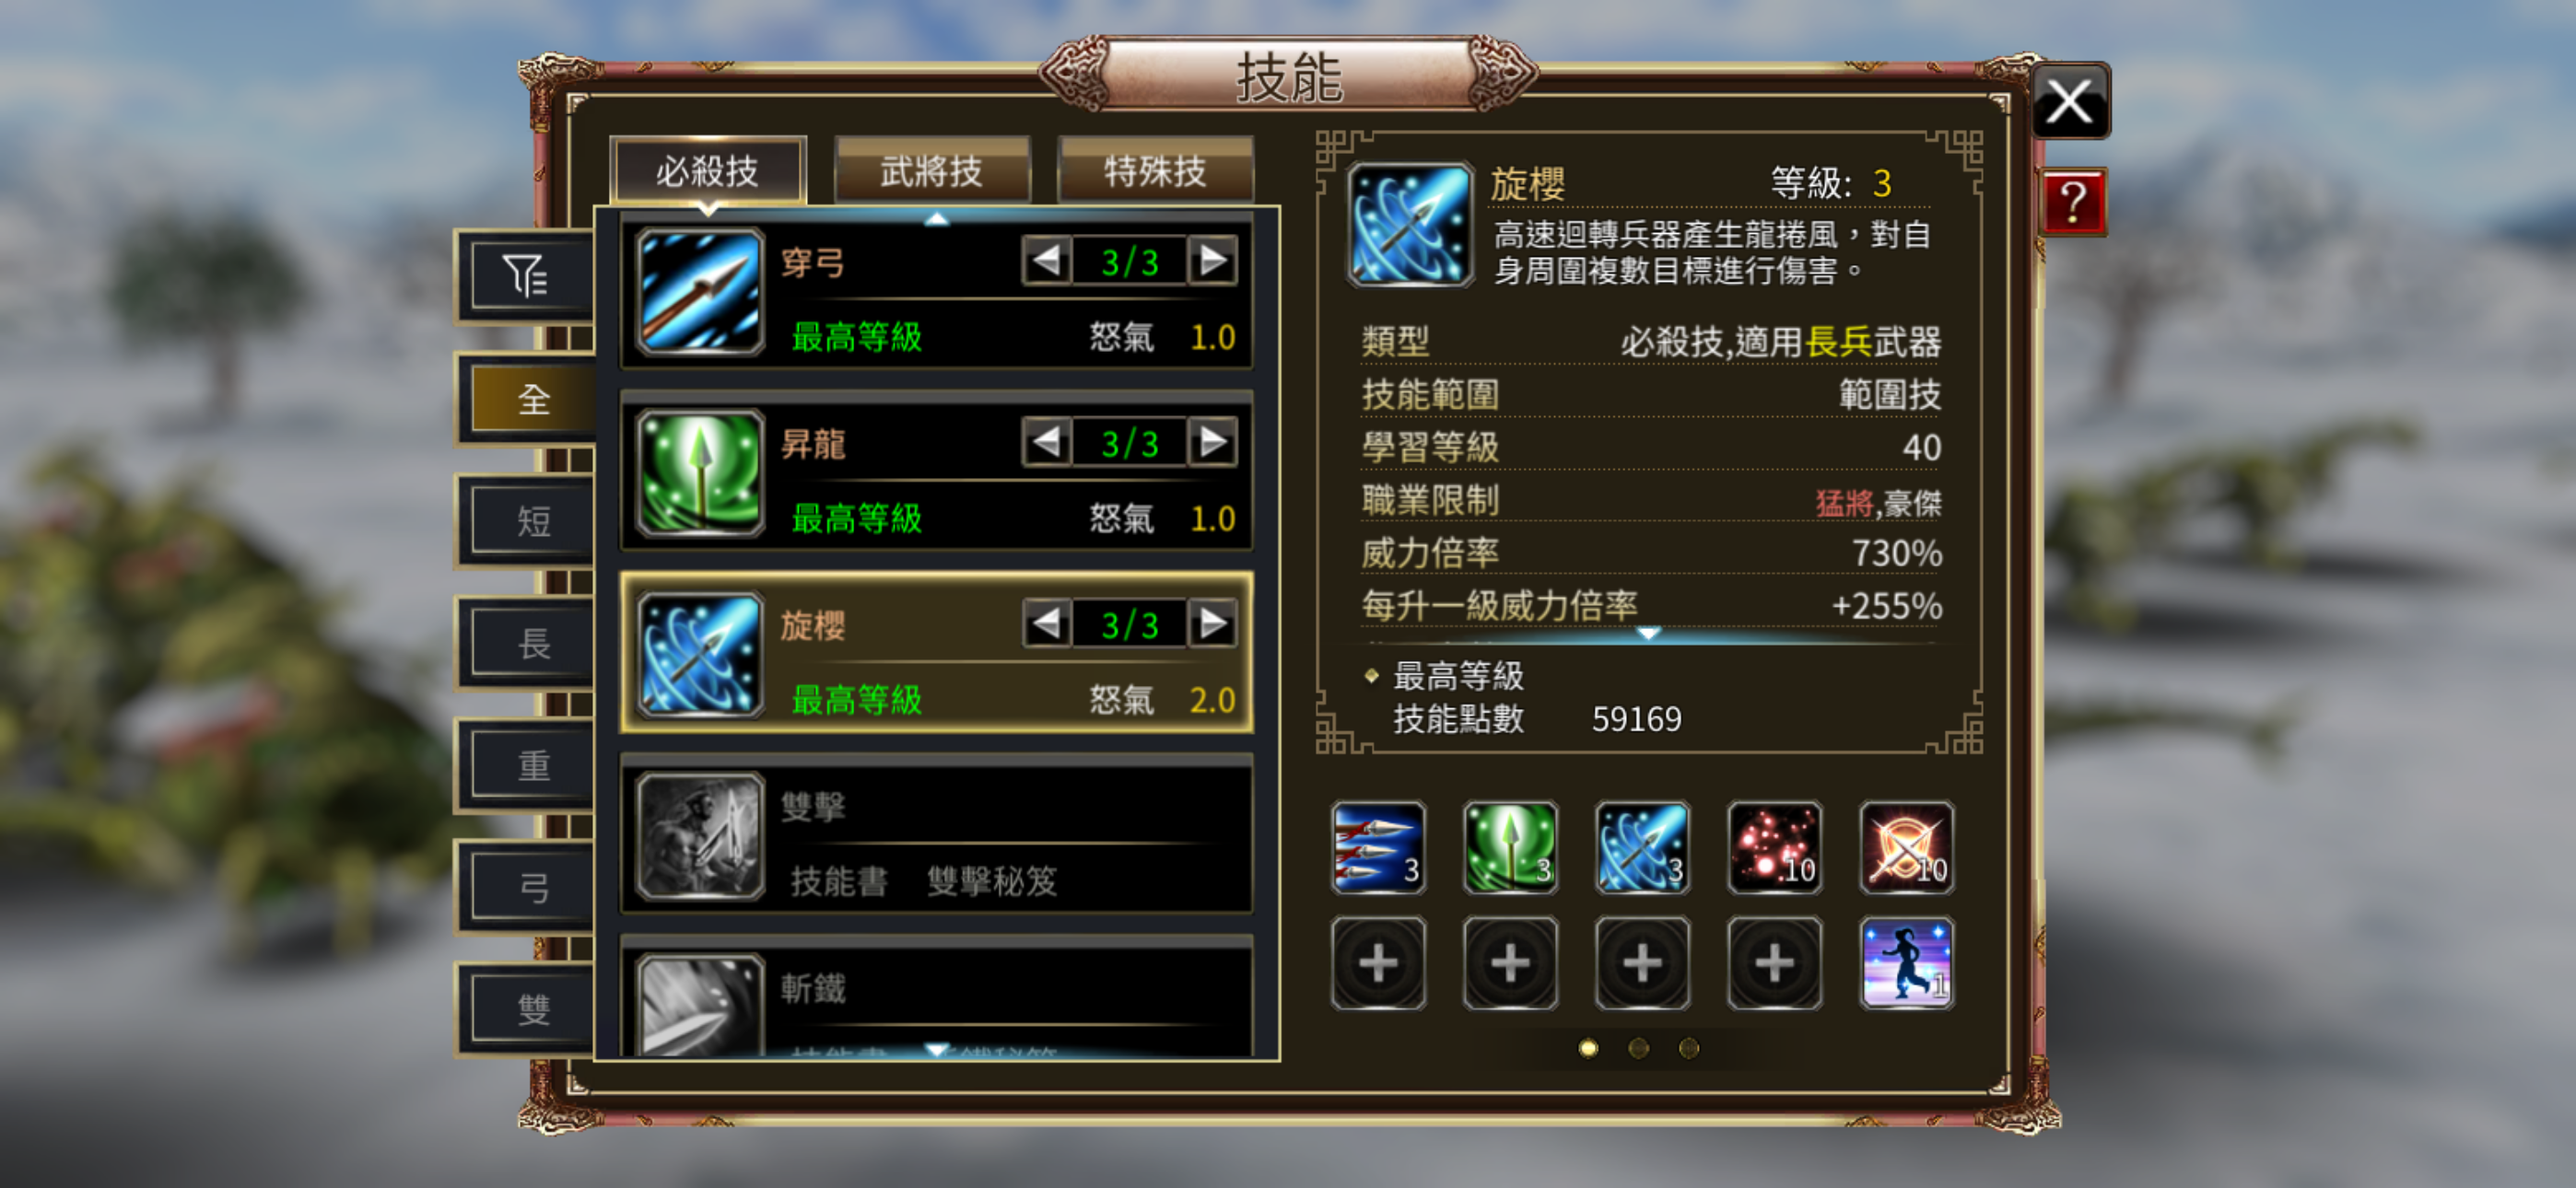Decrease 旋櫻 level with left arrow
Screen dimensions: 2576x1188
[x=1046, y=624]
